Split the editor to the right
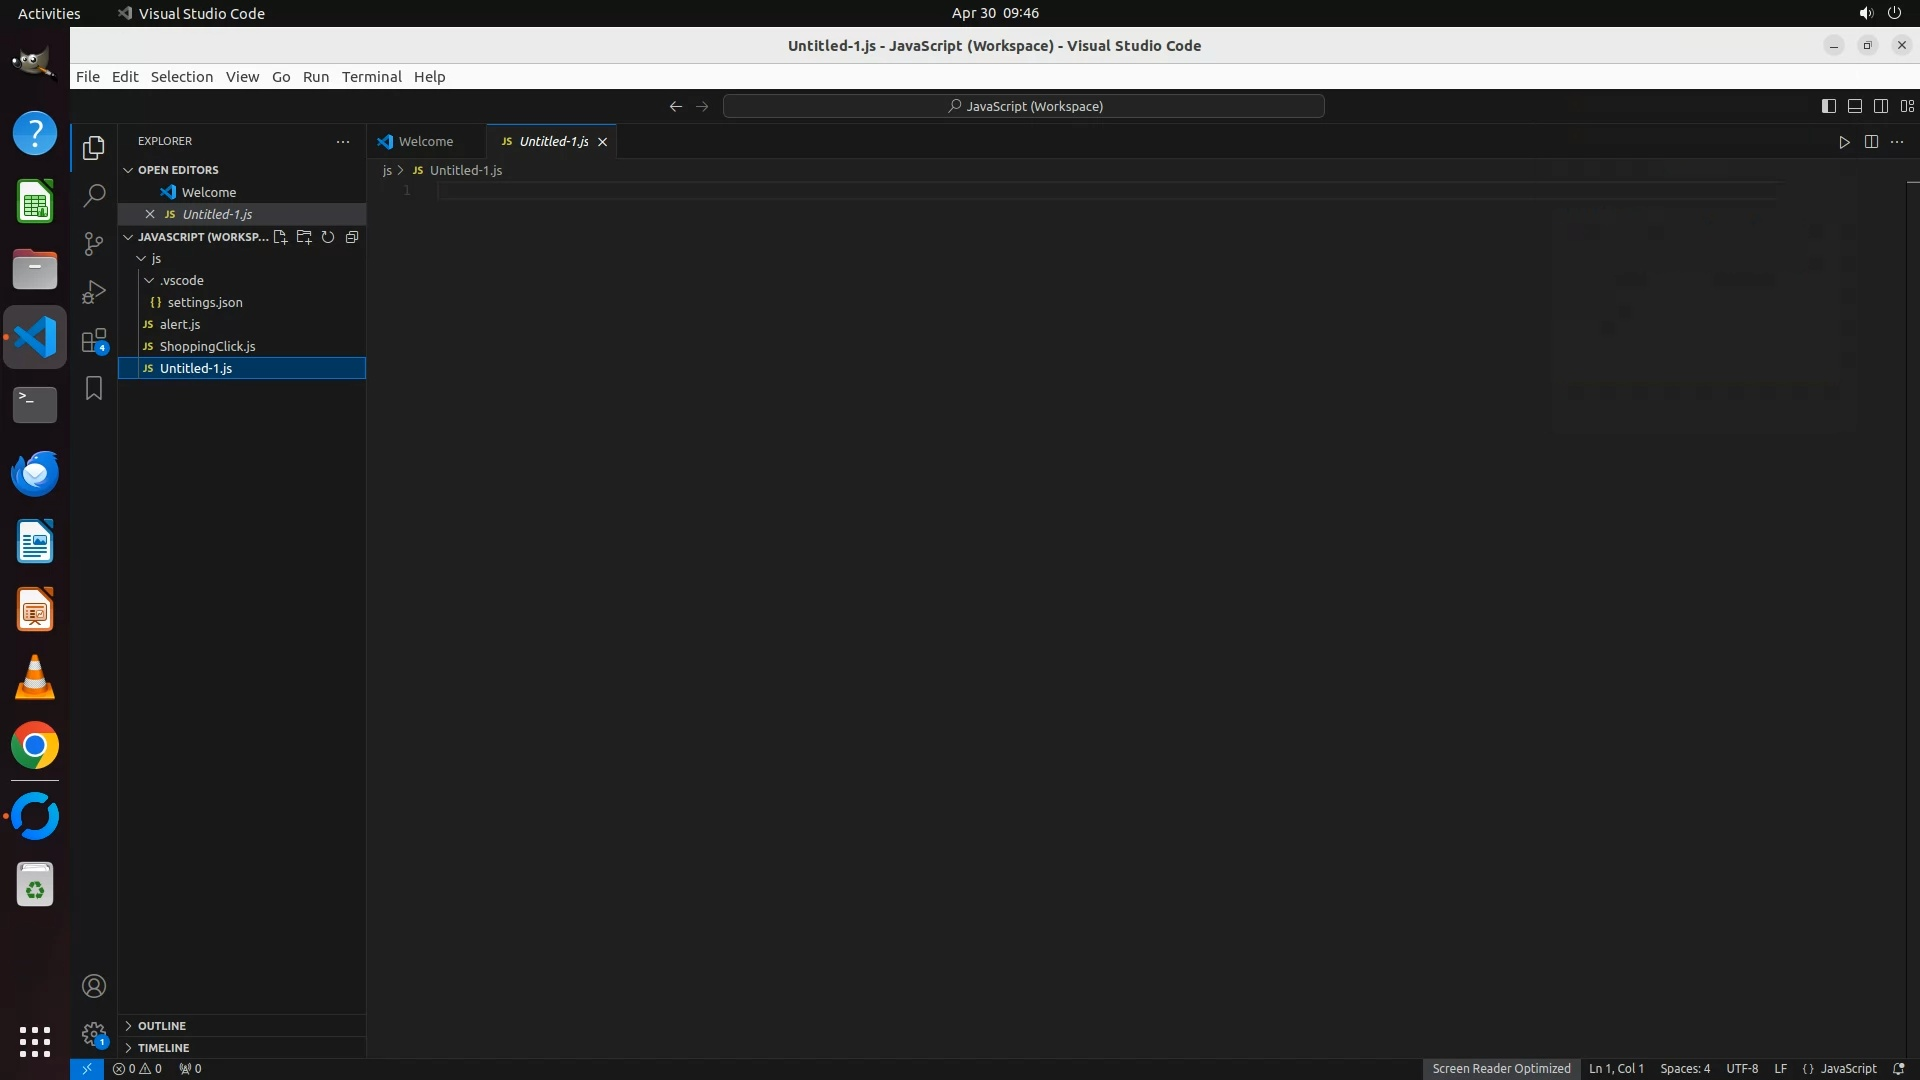Screen dimensions: 1920x1080 [1871, 142]
